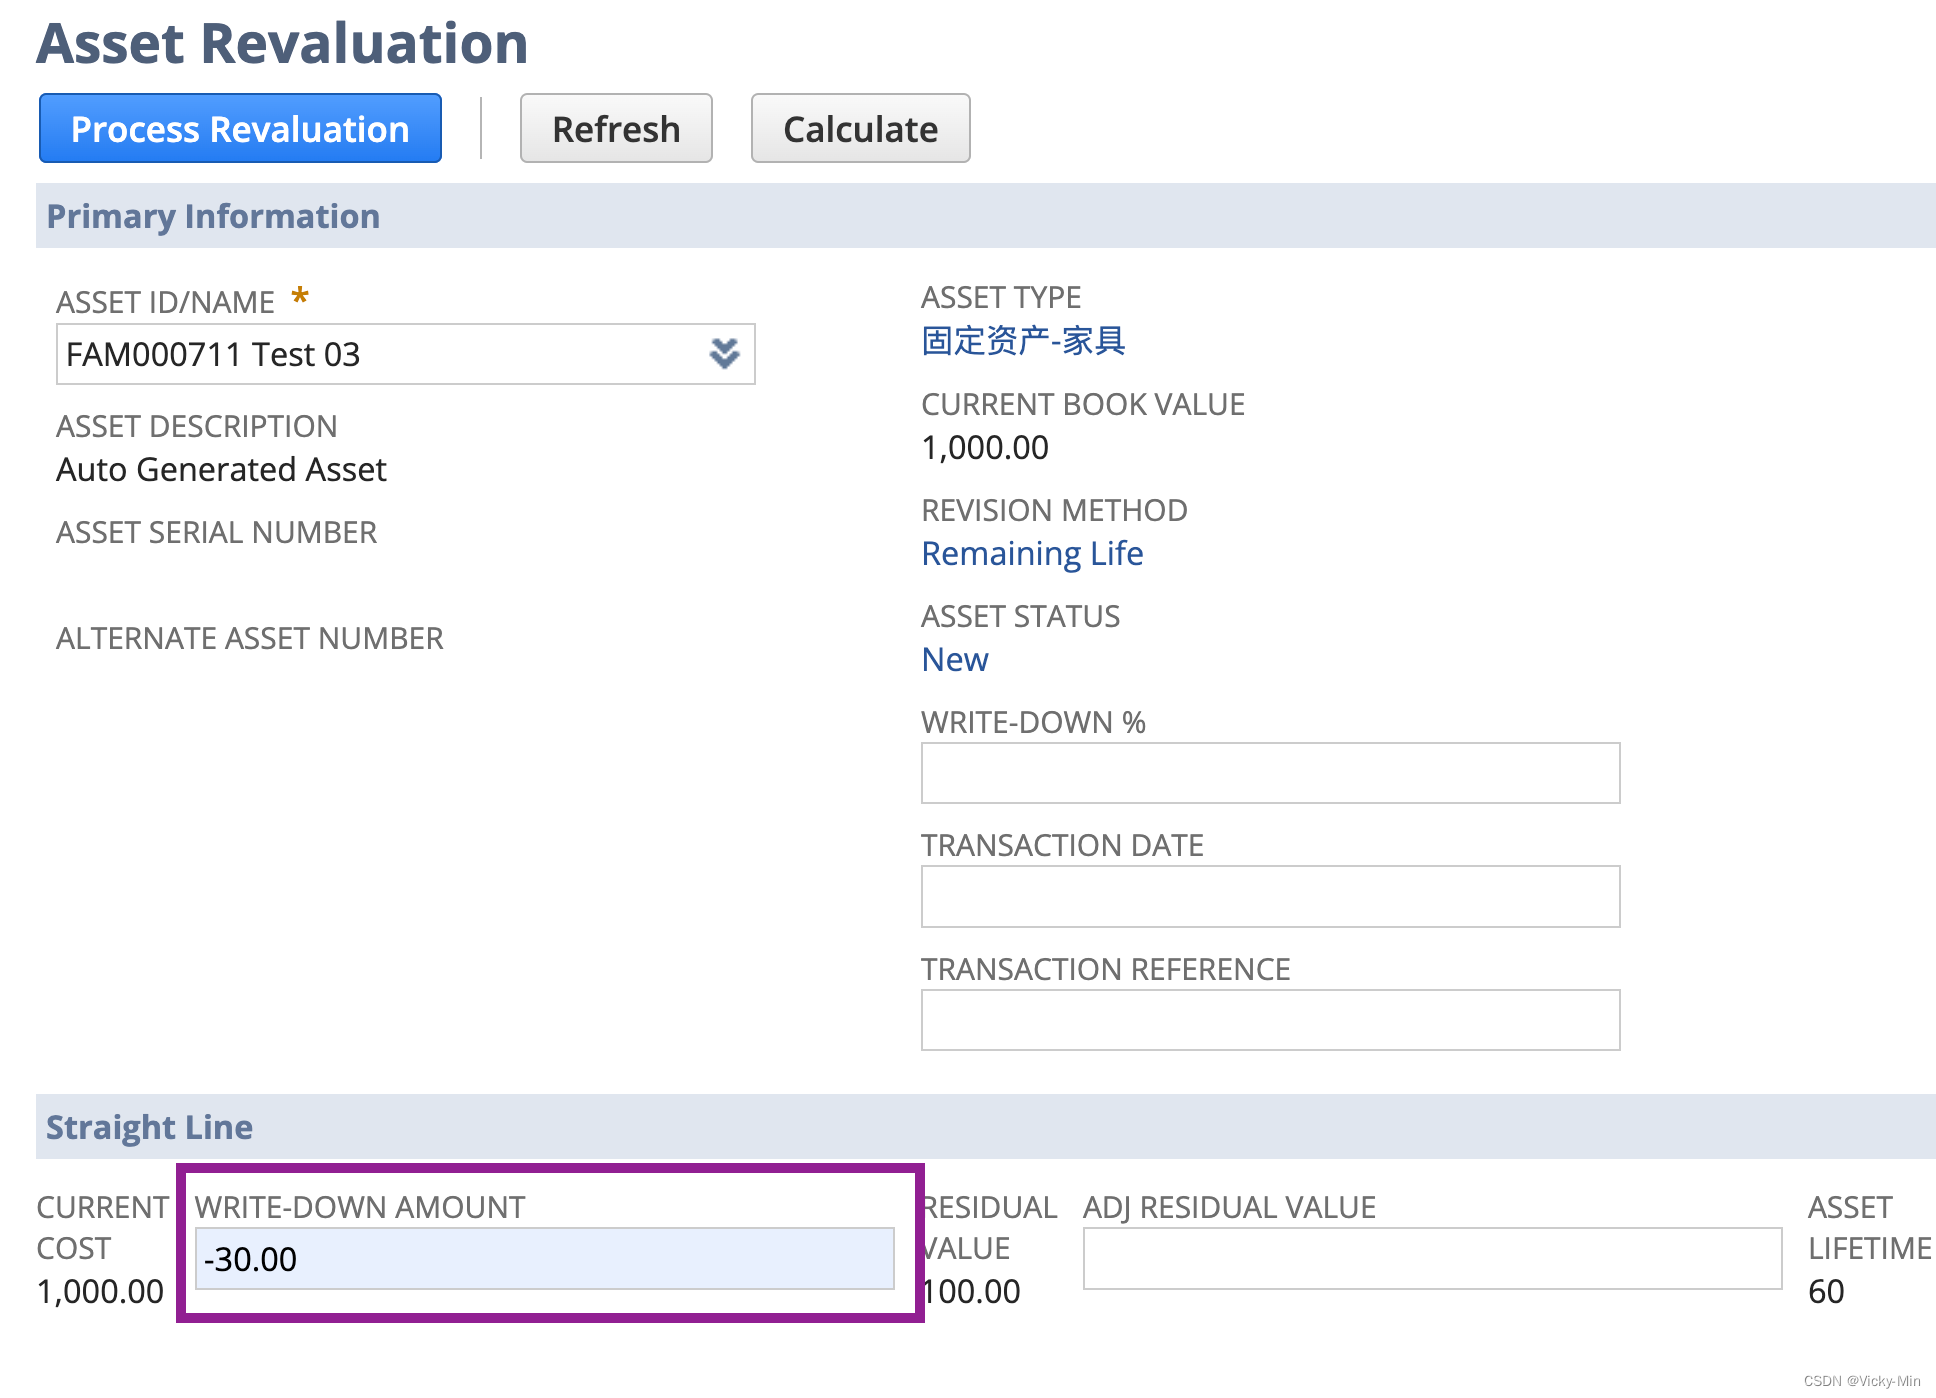The width and height of the screenshot is (1936, 1398).
Task: Click into the Transaction Date field
Action: click(1269, 896)
